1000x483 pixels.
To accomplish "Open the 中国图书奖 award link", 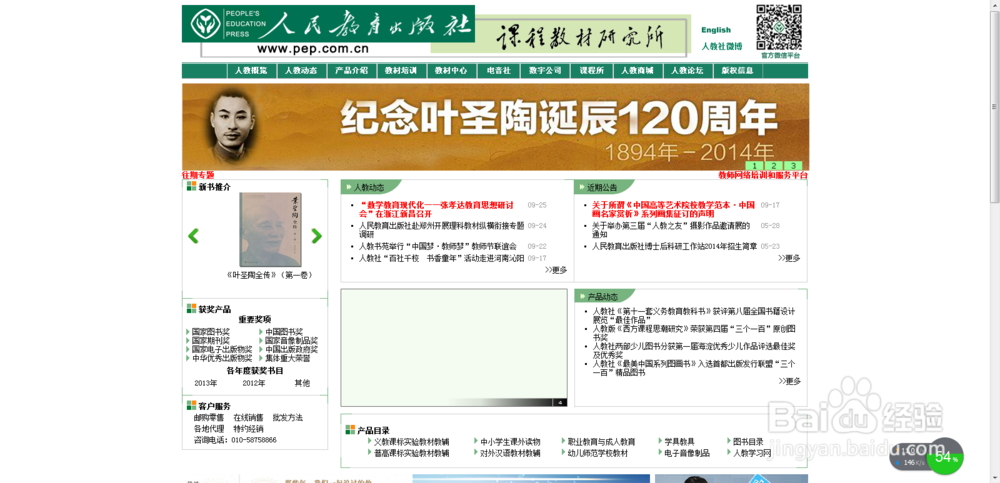I will coord(284,332).
